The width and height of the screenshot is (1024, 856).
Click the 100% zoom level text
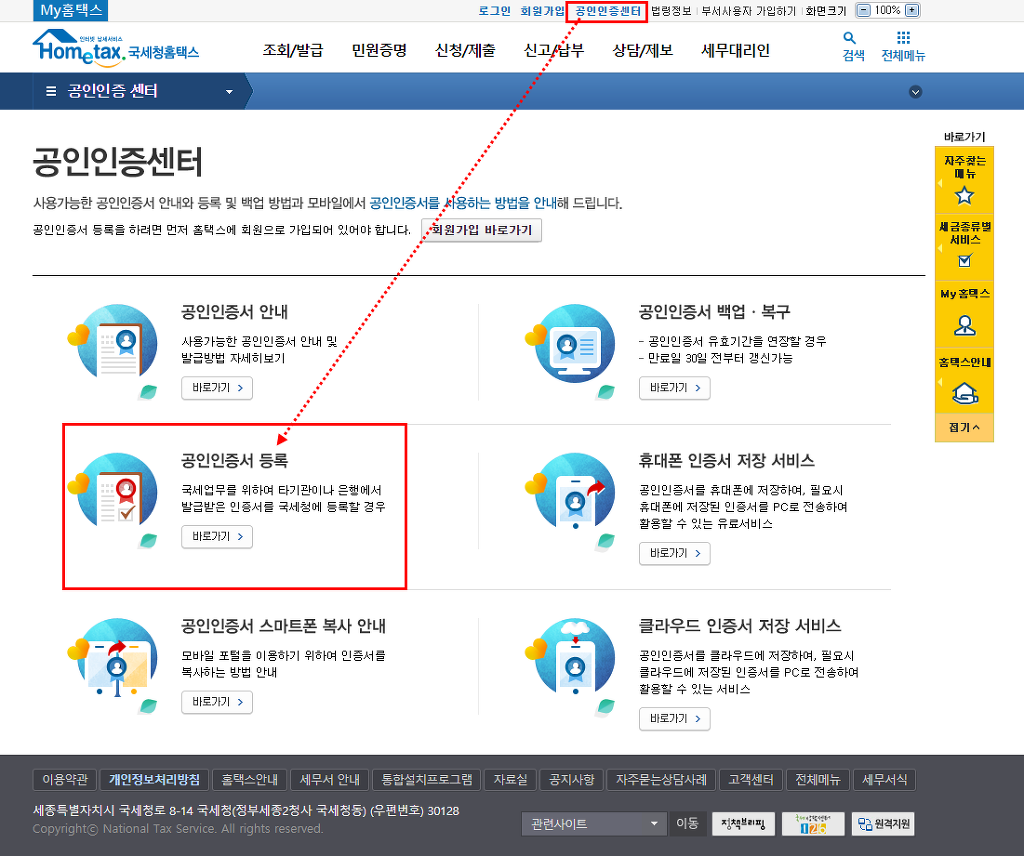[888, 10]
